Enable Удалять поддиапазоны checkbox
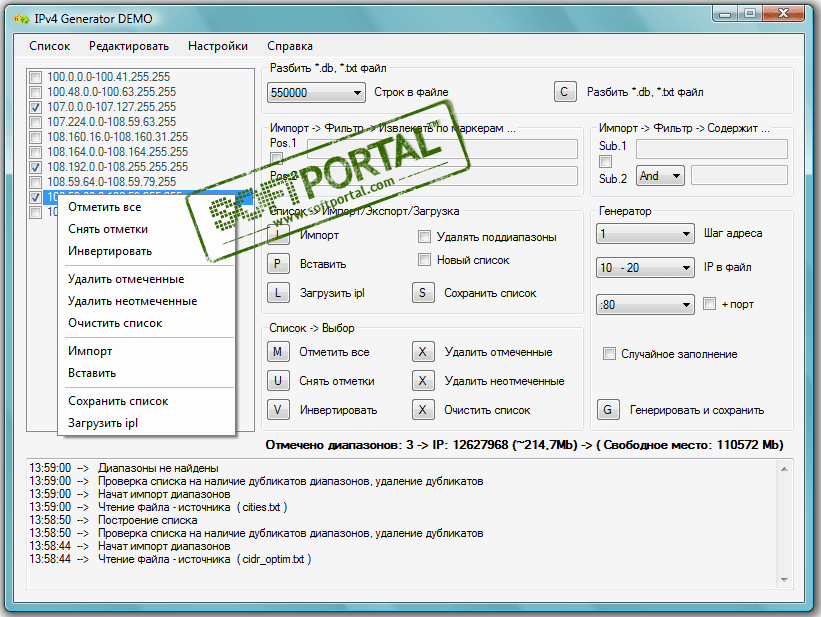This screenshot has height=617, width=821. (424, 237)
